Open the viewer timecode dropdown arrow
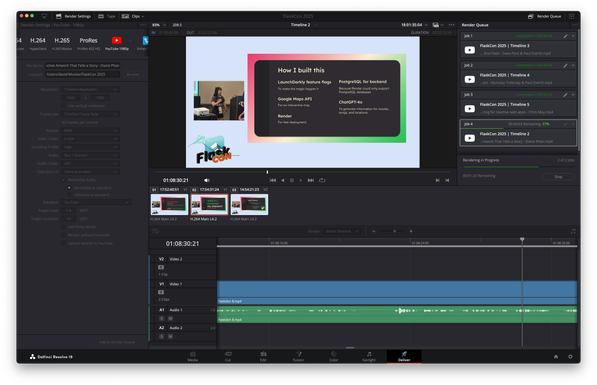The height and width of the screenshot is (385, 597). pos(426,25)
